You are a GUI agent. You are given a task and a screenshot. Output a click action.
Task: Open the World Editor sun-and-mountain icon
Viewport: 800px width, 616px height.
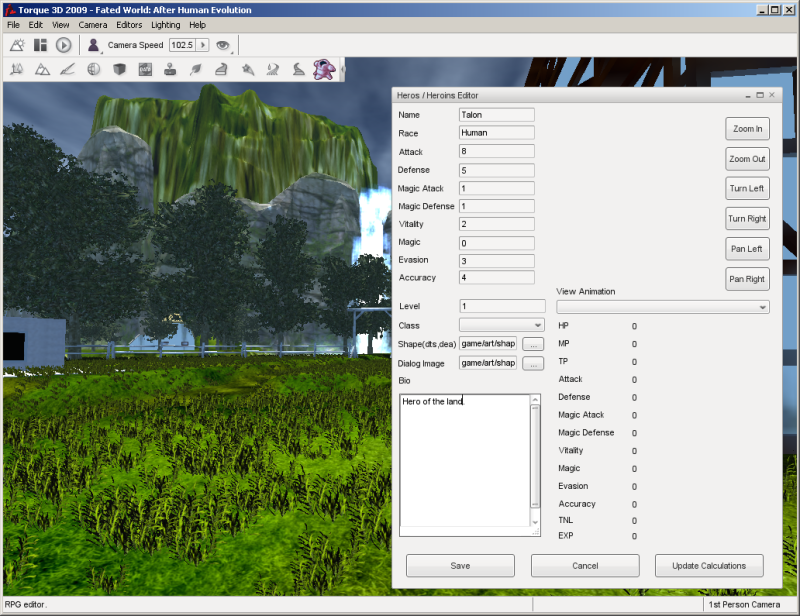17,45
